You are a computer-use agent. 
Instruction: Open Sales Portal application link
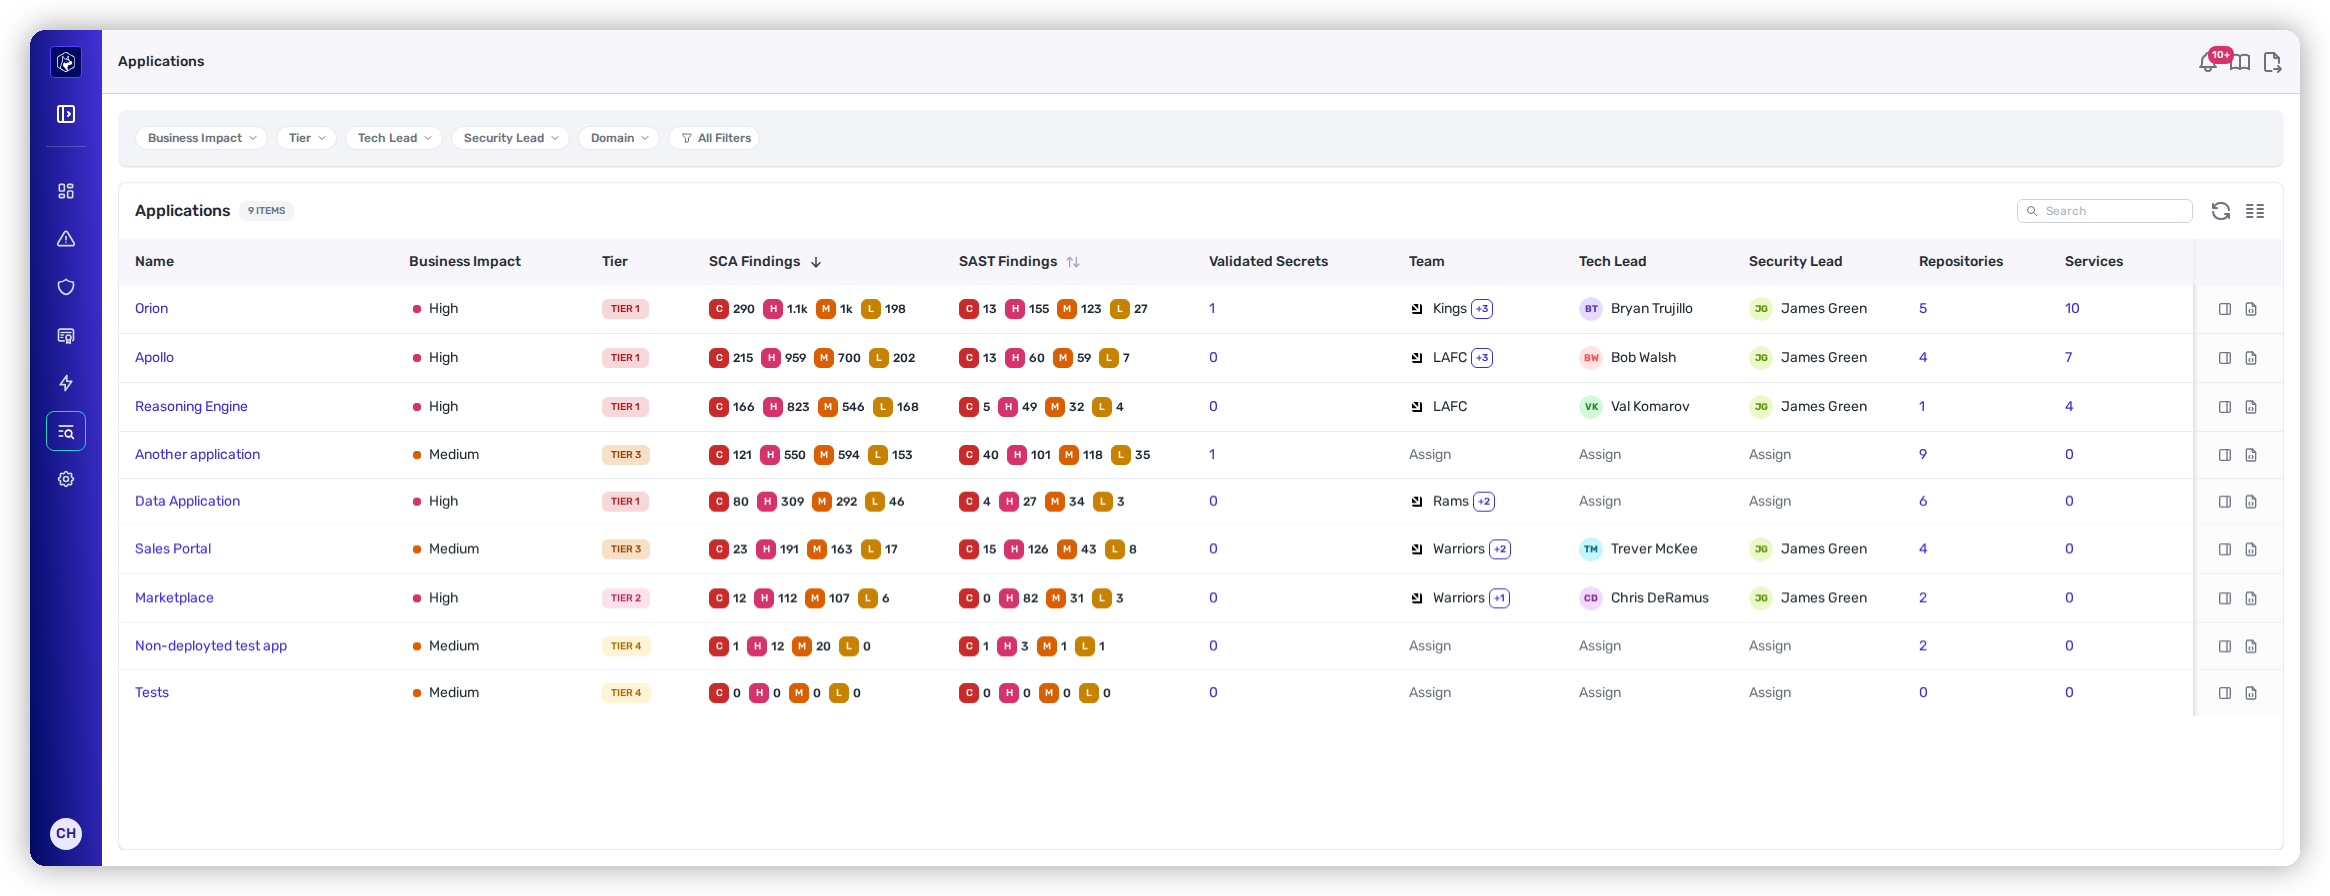pos(173,548)
